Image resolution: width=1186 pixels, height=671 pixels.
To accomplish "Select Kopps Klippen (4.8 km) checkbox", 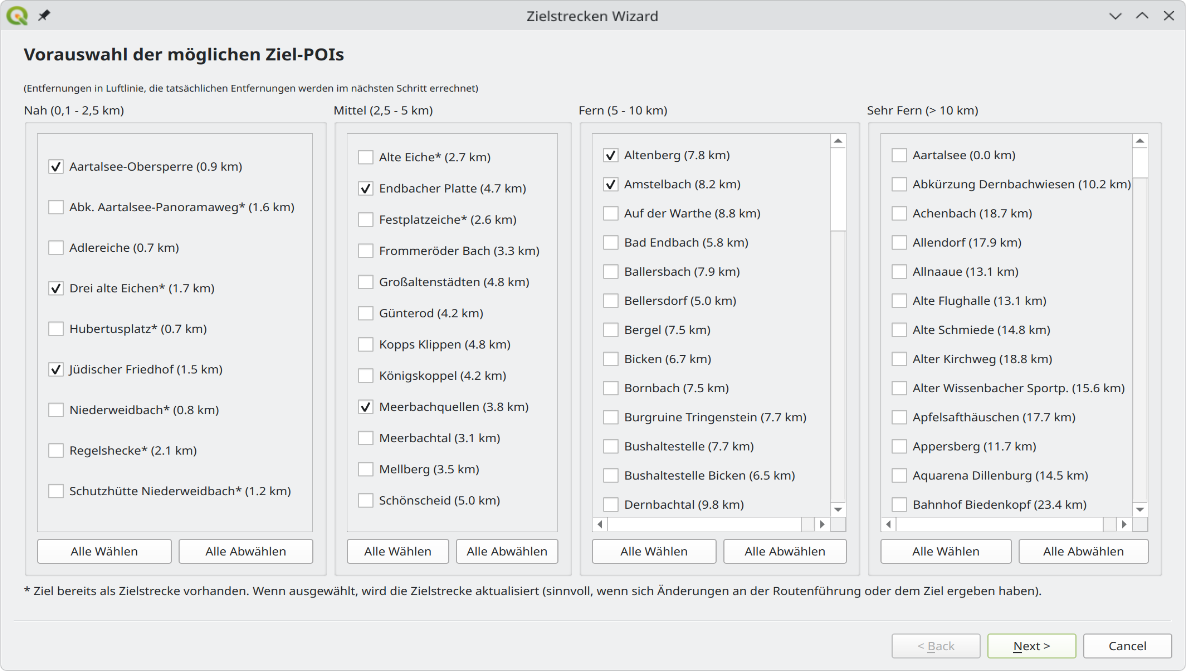I will coord(366,344).
